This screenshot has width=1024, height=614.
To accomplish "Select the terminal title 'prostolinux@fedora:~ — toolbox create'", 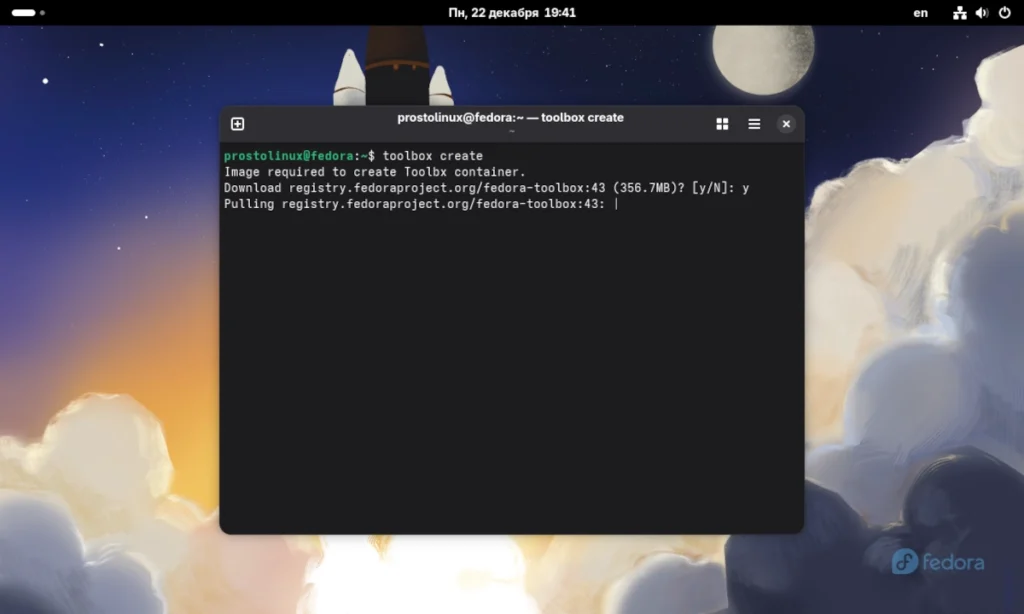I will [x=510, y=118].
